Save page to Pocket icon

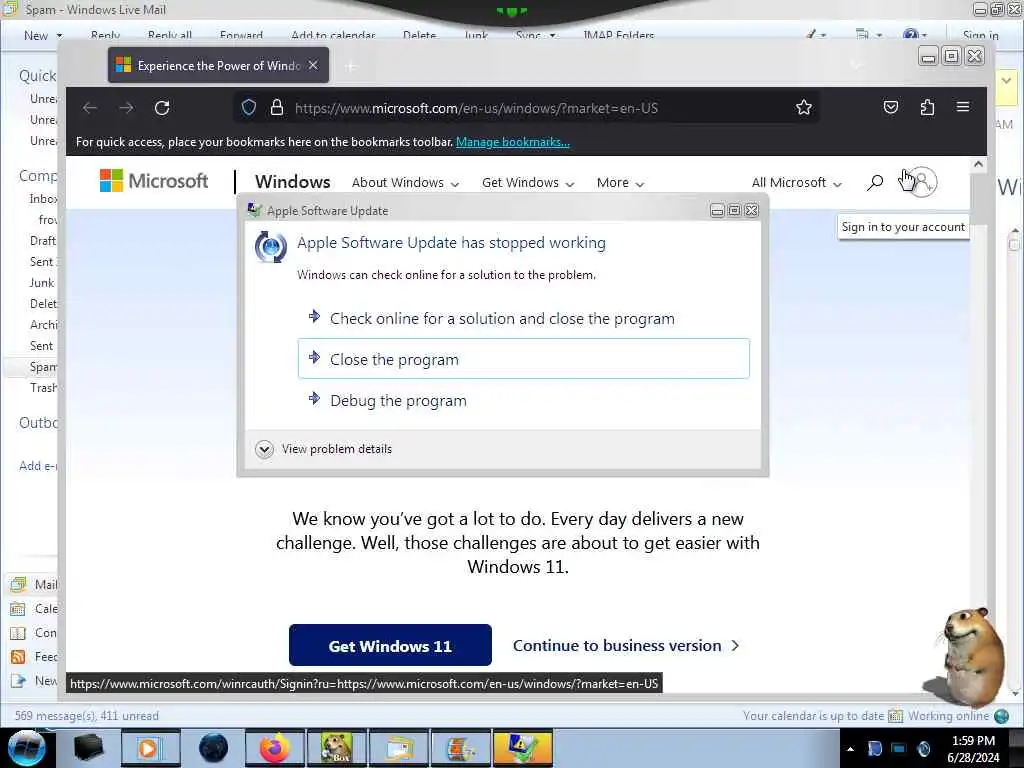tap(891, 107)
